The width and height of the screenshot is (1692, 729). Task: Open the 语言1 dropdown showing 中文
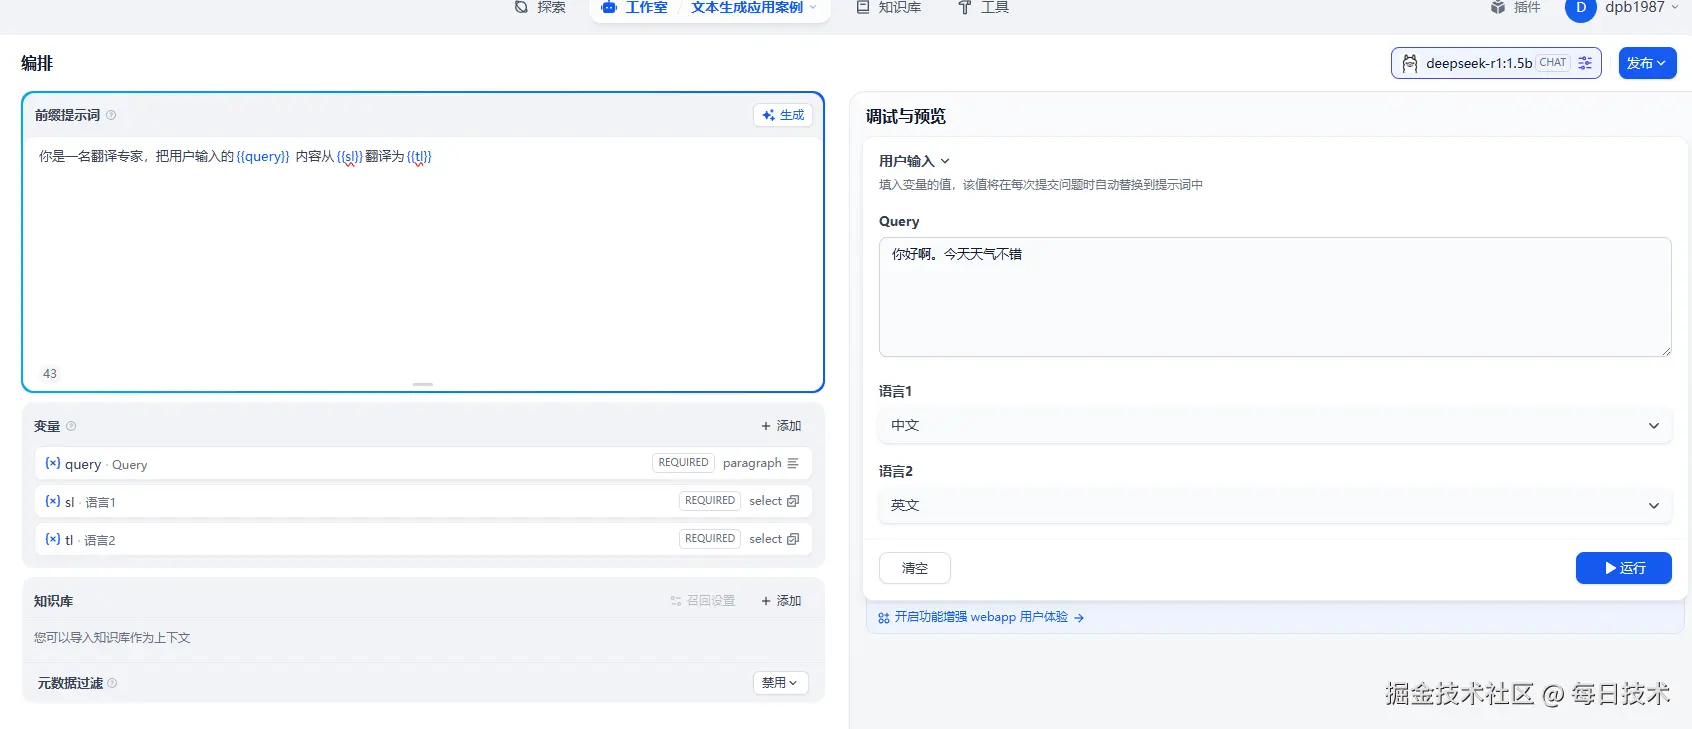1275,425
